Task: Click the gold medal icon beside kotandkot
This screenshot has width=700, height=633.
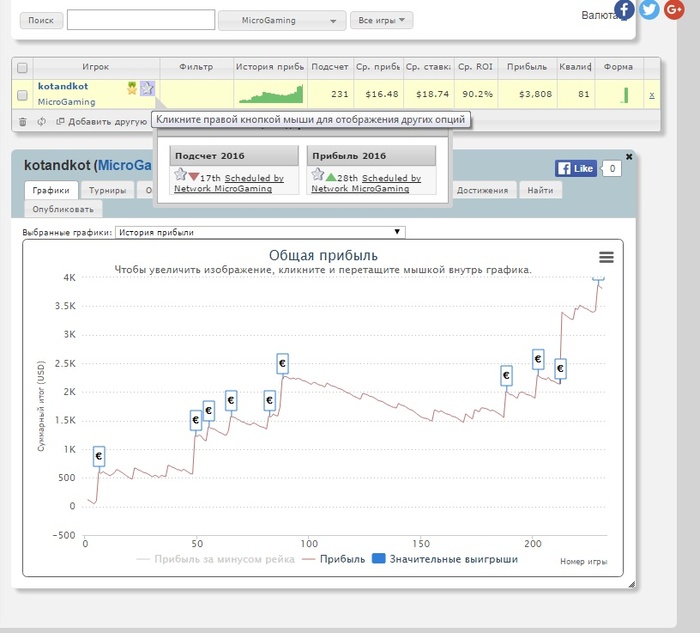Action: [x=132, y=88]
